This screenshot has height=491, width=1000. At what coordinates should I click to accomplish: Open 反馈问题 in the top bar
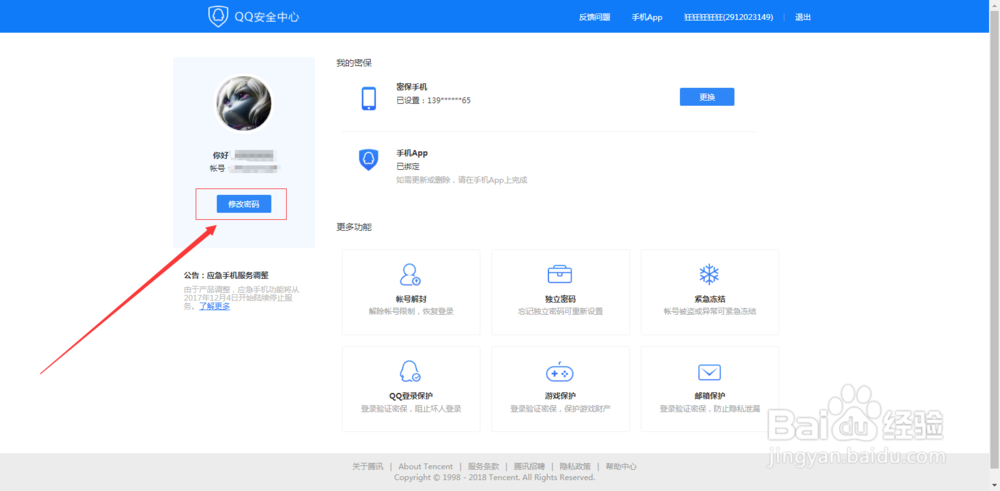coord(594,17)
